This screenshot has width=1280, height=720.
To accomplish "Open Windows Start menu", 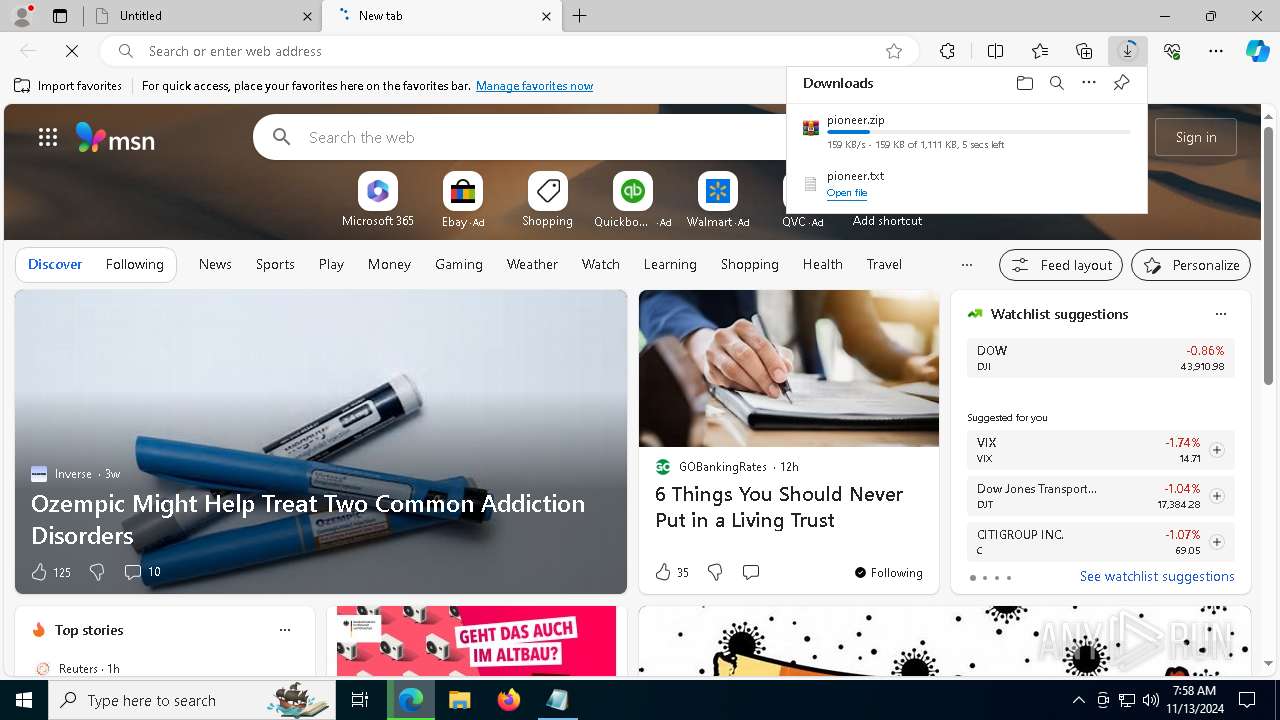I will click(24, 700).
